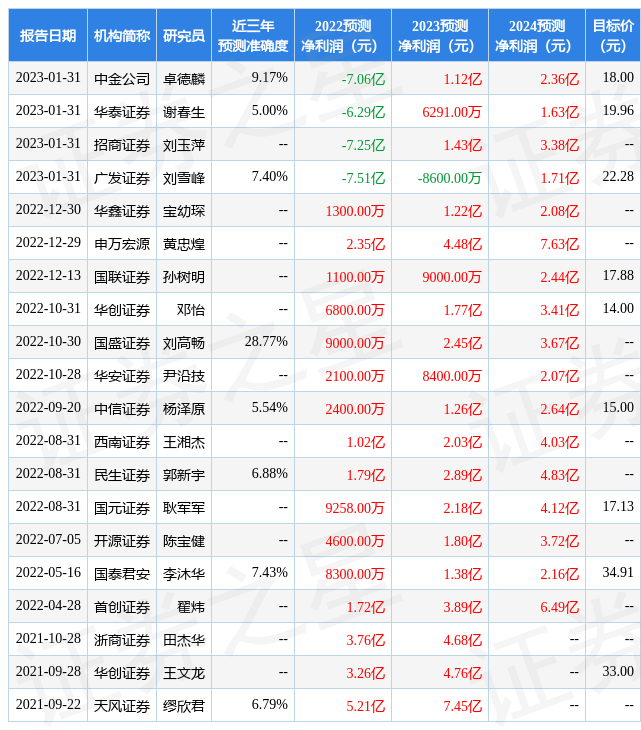Select the 中信证券 institution cell
The width and height of the screenshot is (641, 730).
(x=122, y=409)
